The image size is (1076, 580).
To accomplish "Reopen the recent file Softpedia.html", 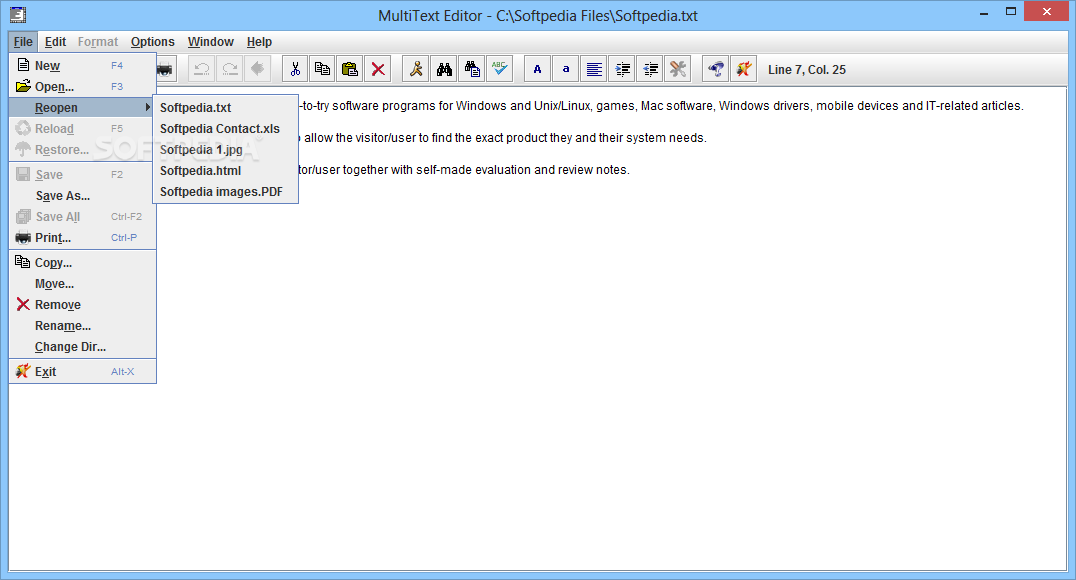I will pyautogui.click(x=225, y=170).
